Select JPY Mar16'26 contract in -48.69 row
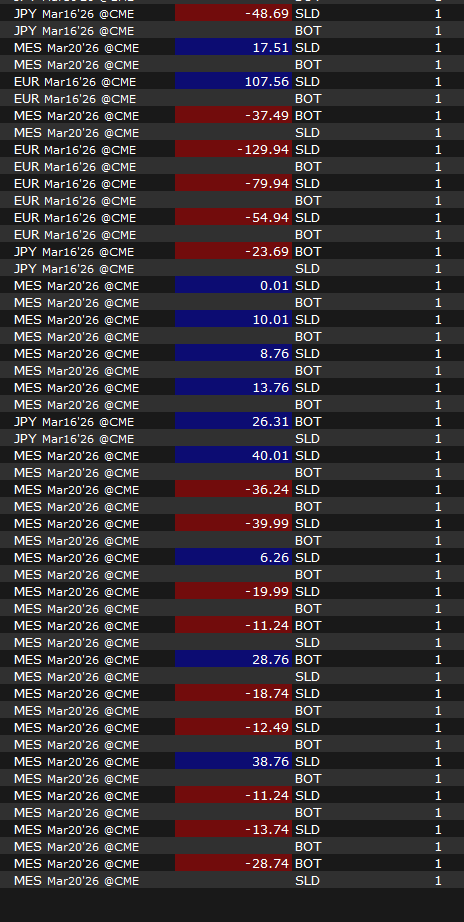The height and width of the screenshot is (922, 464). point(74,14)
